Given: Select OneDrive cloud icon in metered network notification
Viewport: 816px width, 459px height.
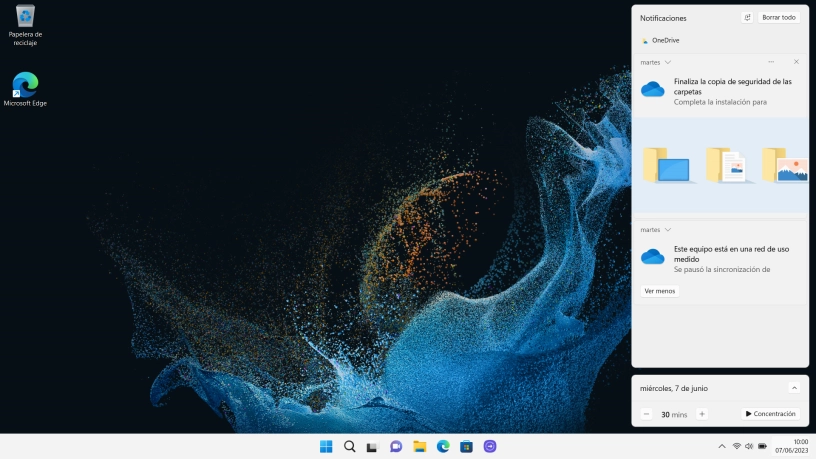Looking at the screenshot, I should click(x=653, y=257).
